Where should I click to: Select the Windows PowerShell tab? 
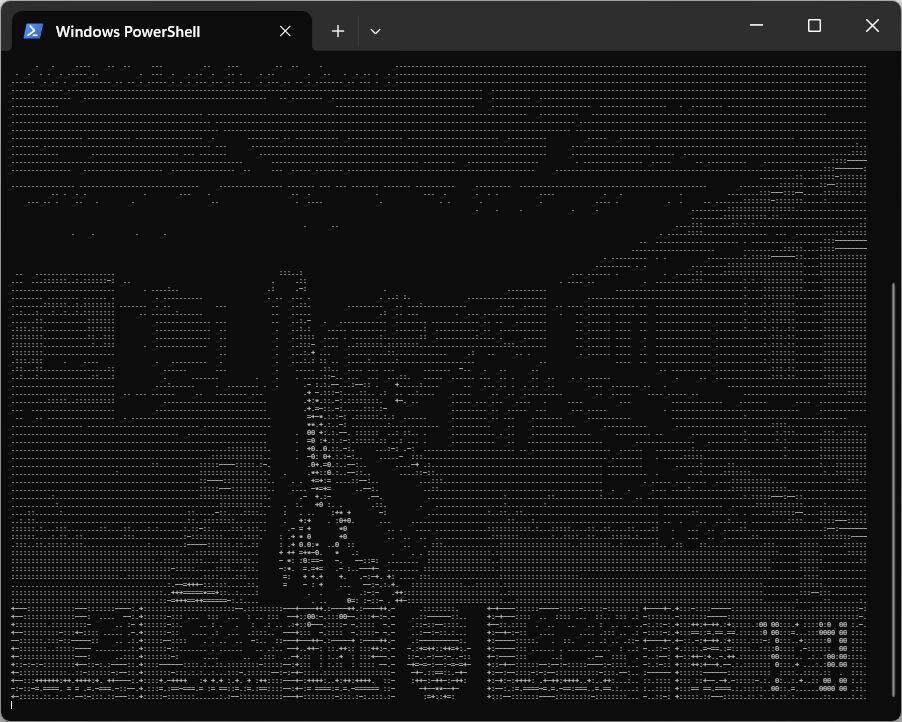(x=150, y=31)
